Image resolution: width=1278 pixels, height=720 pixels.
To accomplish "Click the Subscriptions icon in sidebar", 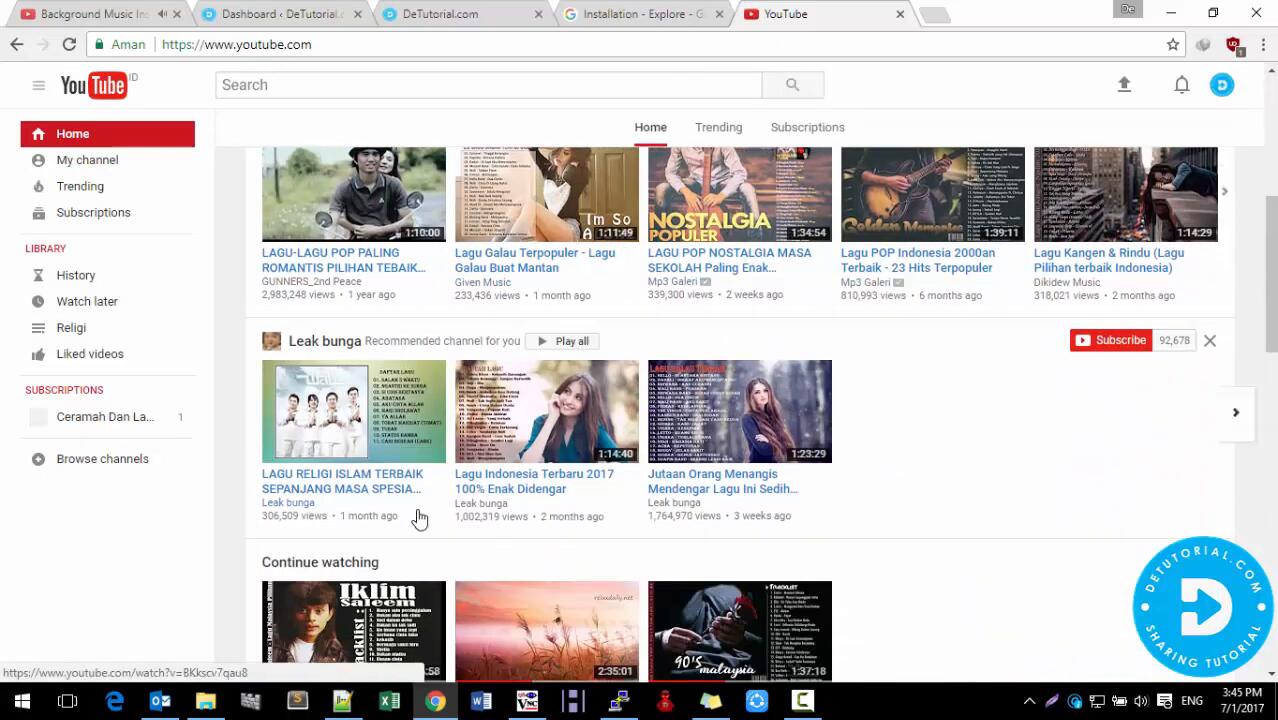I will point(38,212).
